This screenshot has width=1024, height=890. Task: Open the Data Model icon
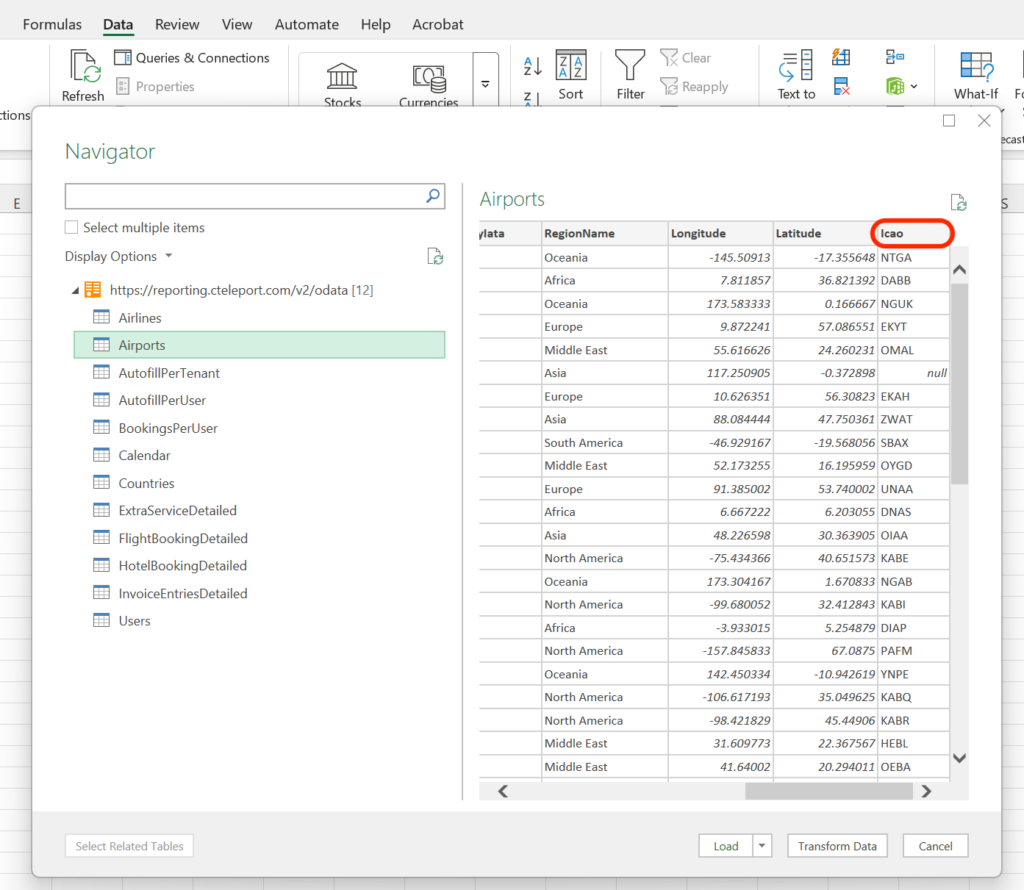tap(895, 86)
